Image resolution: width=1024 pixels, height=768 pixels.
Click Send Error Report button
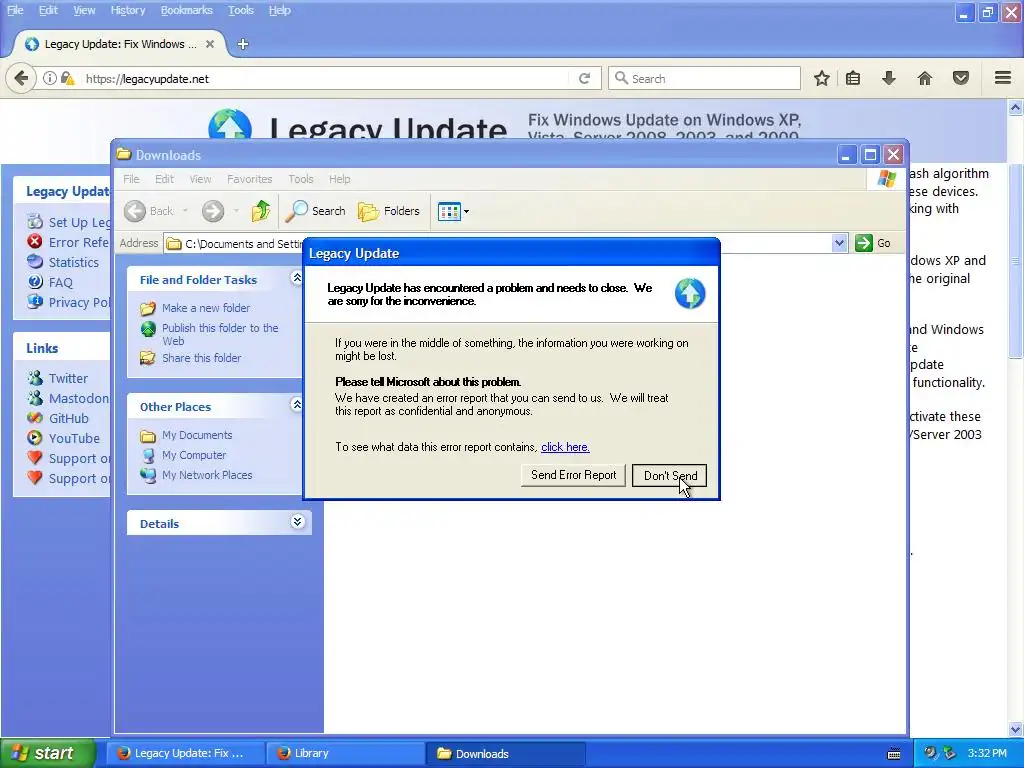(573, 475)
